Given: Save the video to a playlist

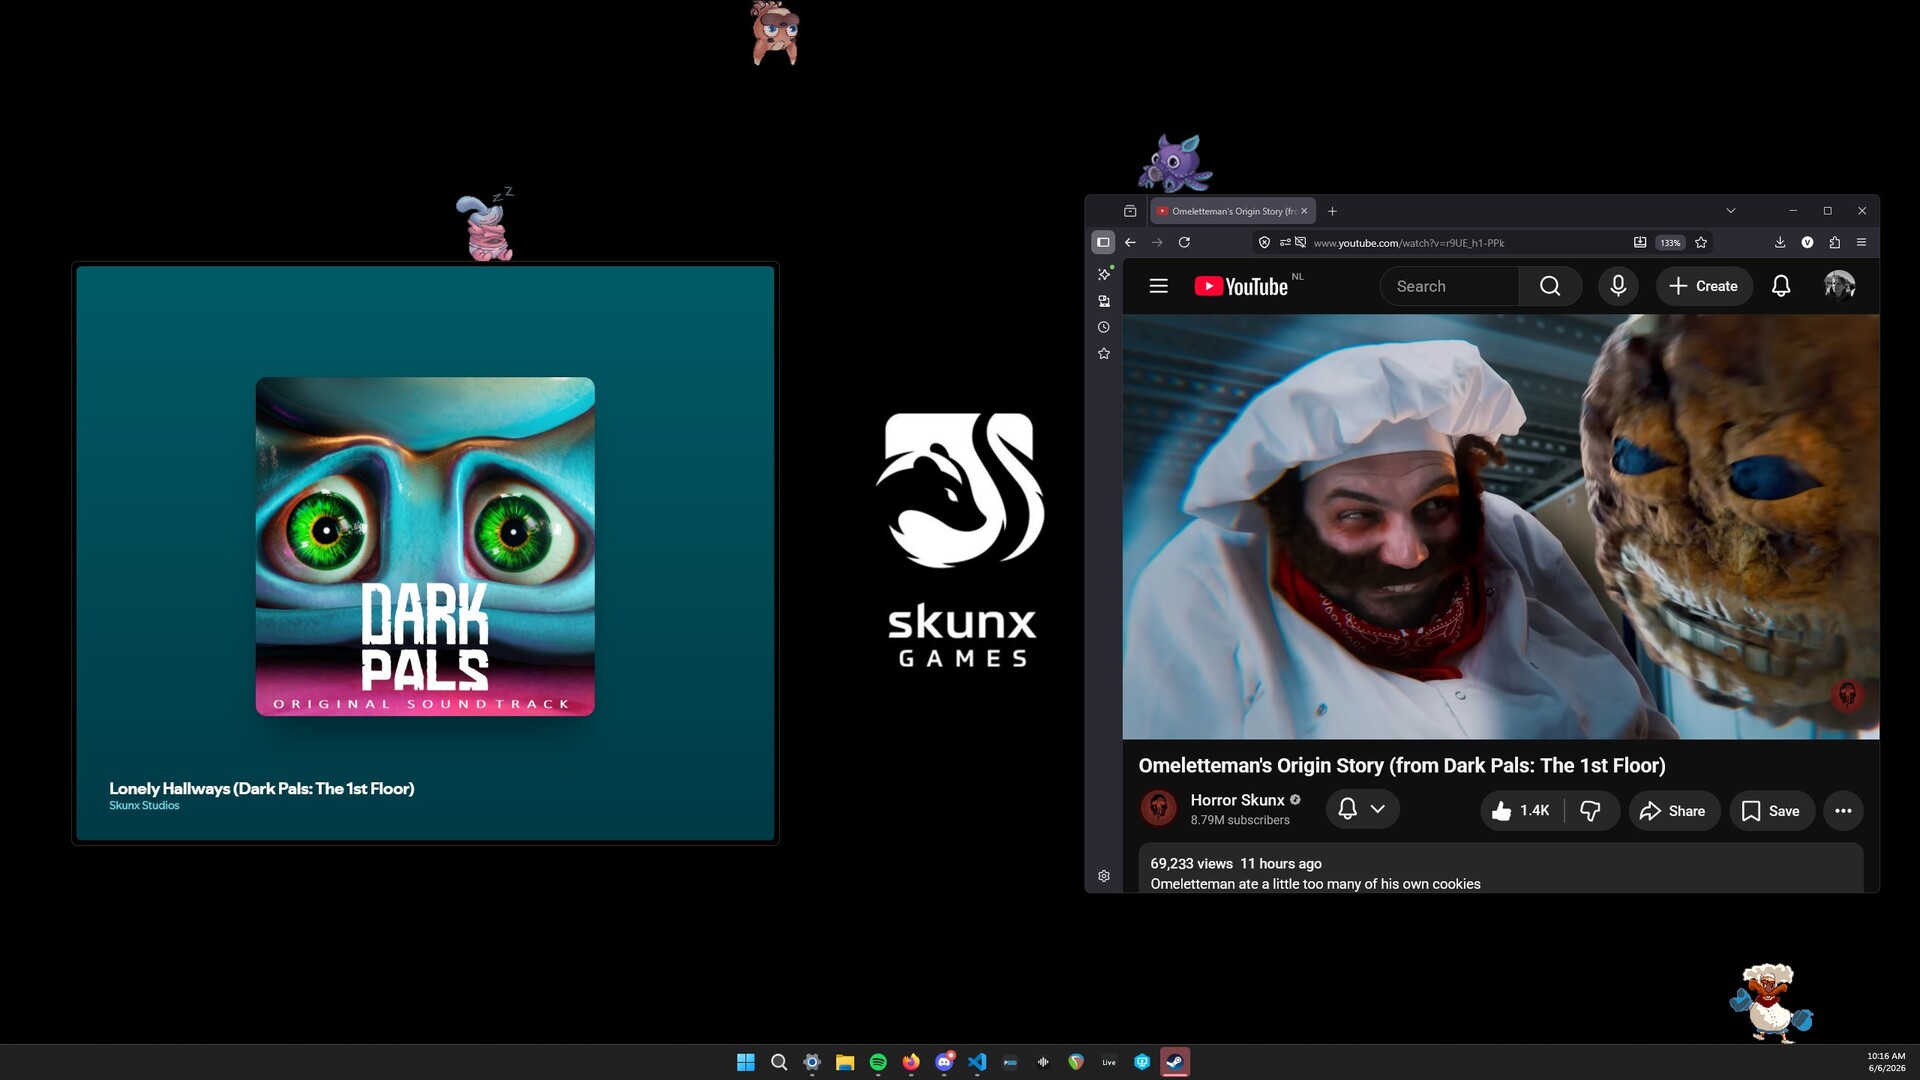Looking at the screenshot, I should point(1771,811).
